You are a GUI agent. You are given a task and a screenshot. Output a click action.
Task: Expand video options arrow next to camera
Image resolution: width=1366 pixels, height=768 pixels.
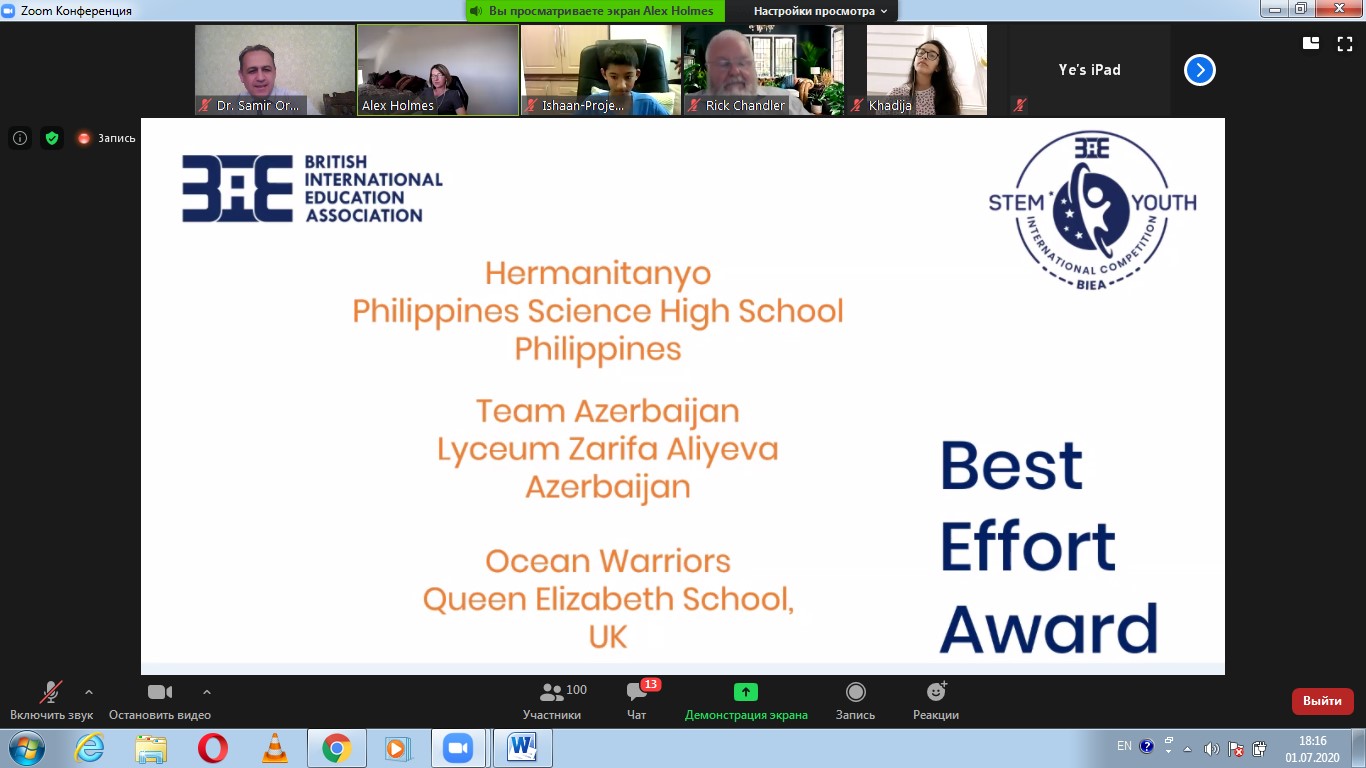207,691
